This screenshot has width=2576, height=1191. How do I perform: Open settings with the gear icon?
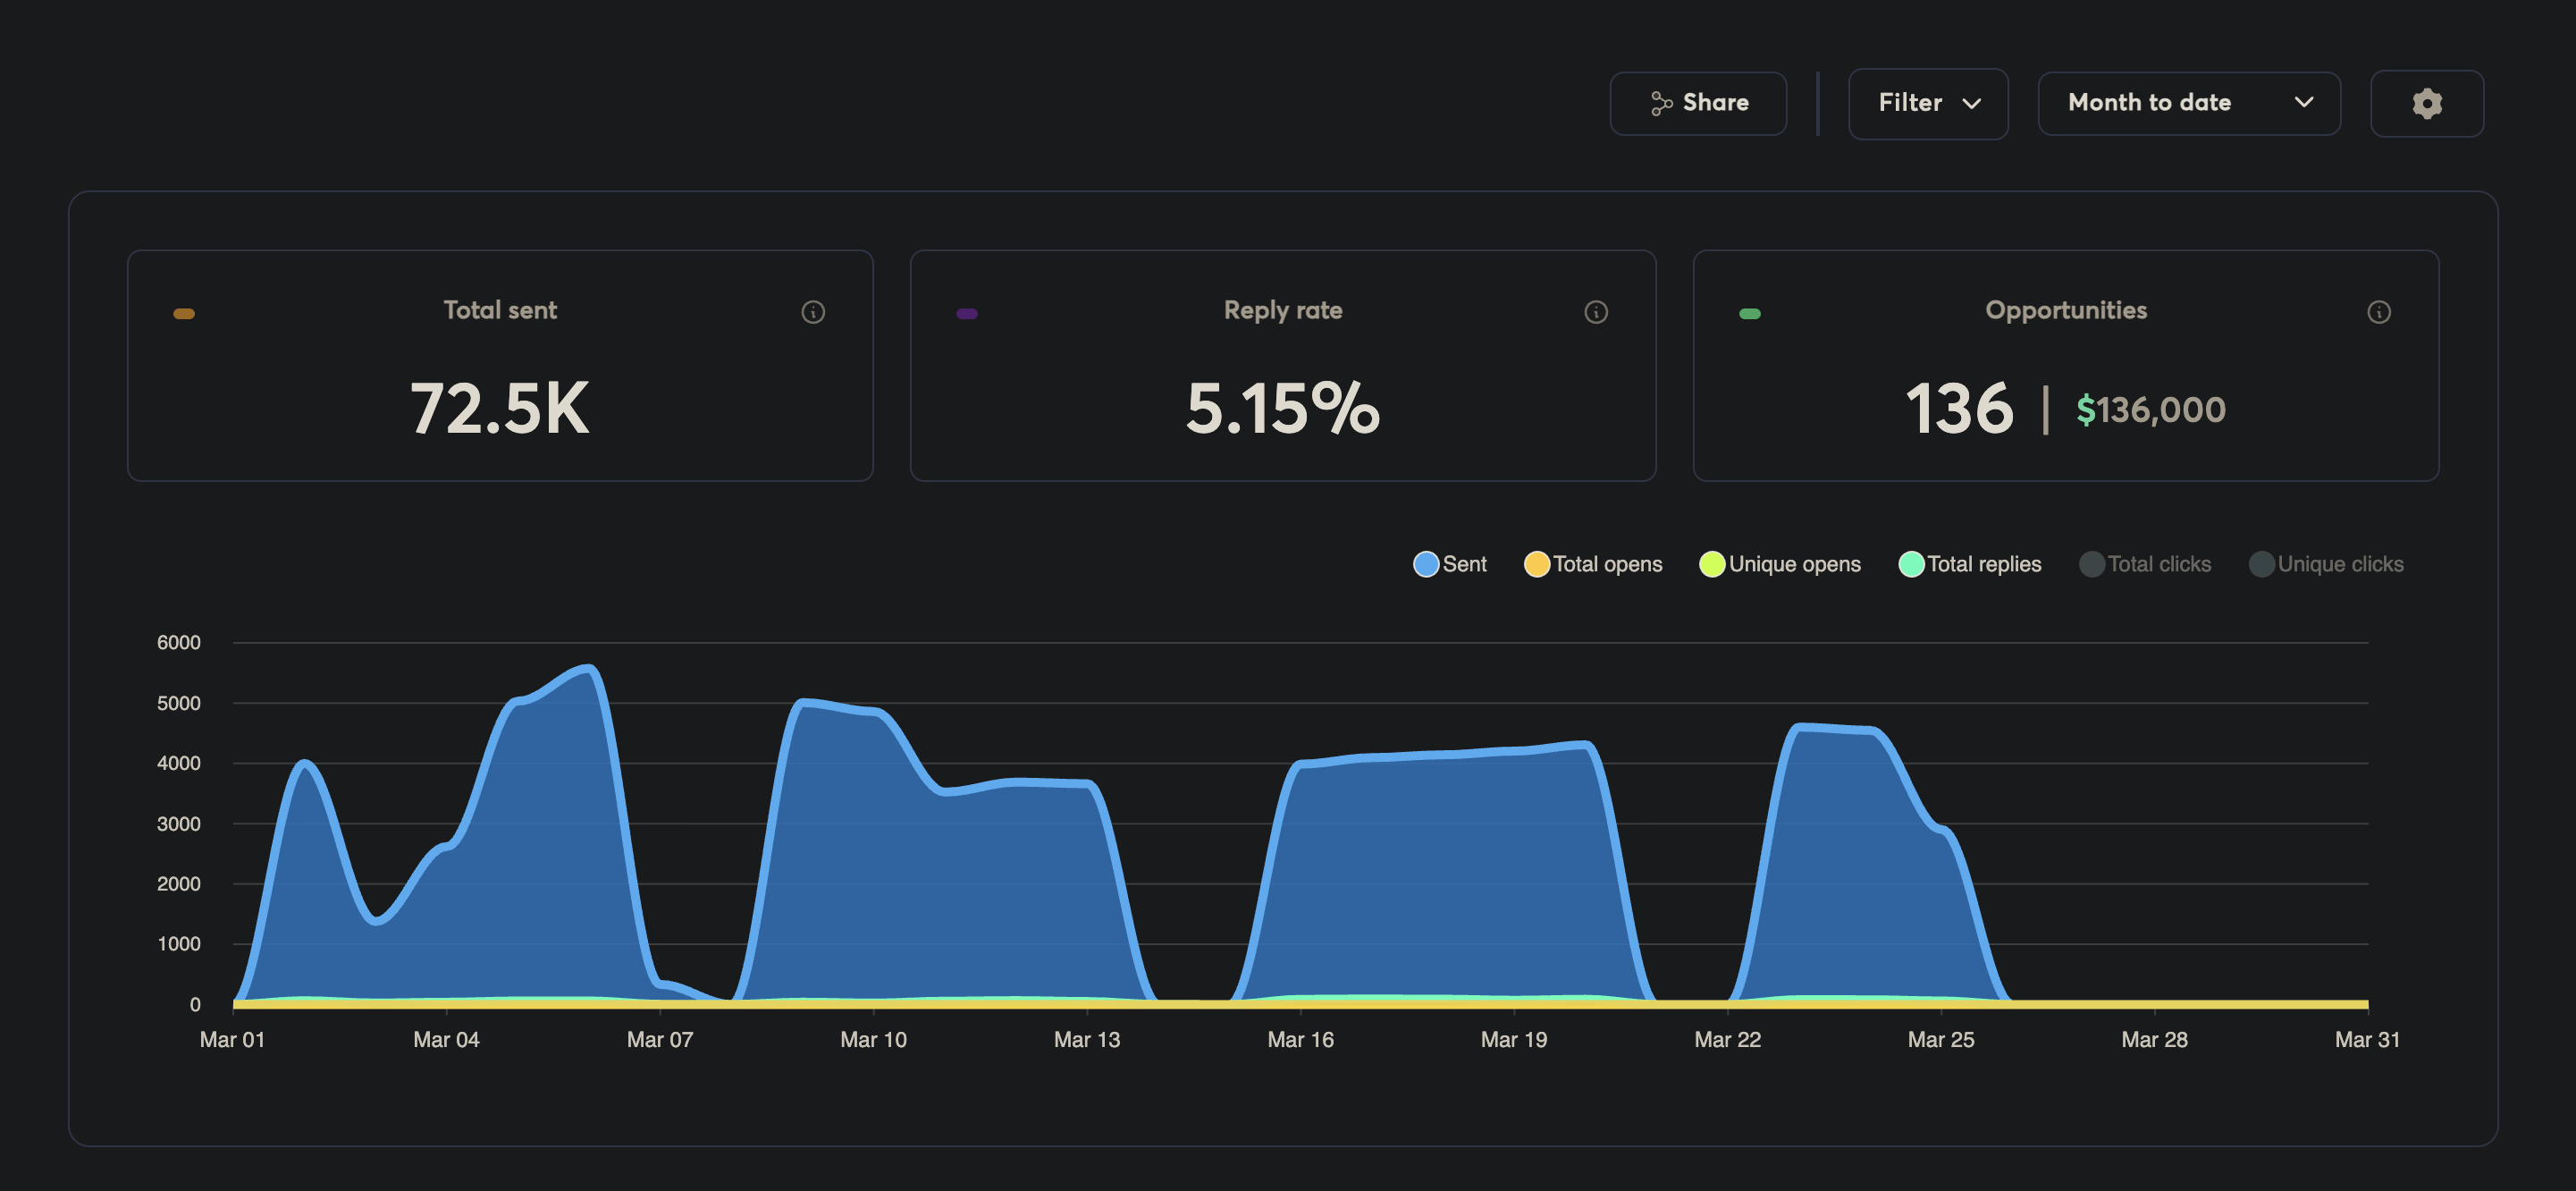[x=2426, y=103]
